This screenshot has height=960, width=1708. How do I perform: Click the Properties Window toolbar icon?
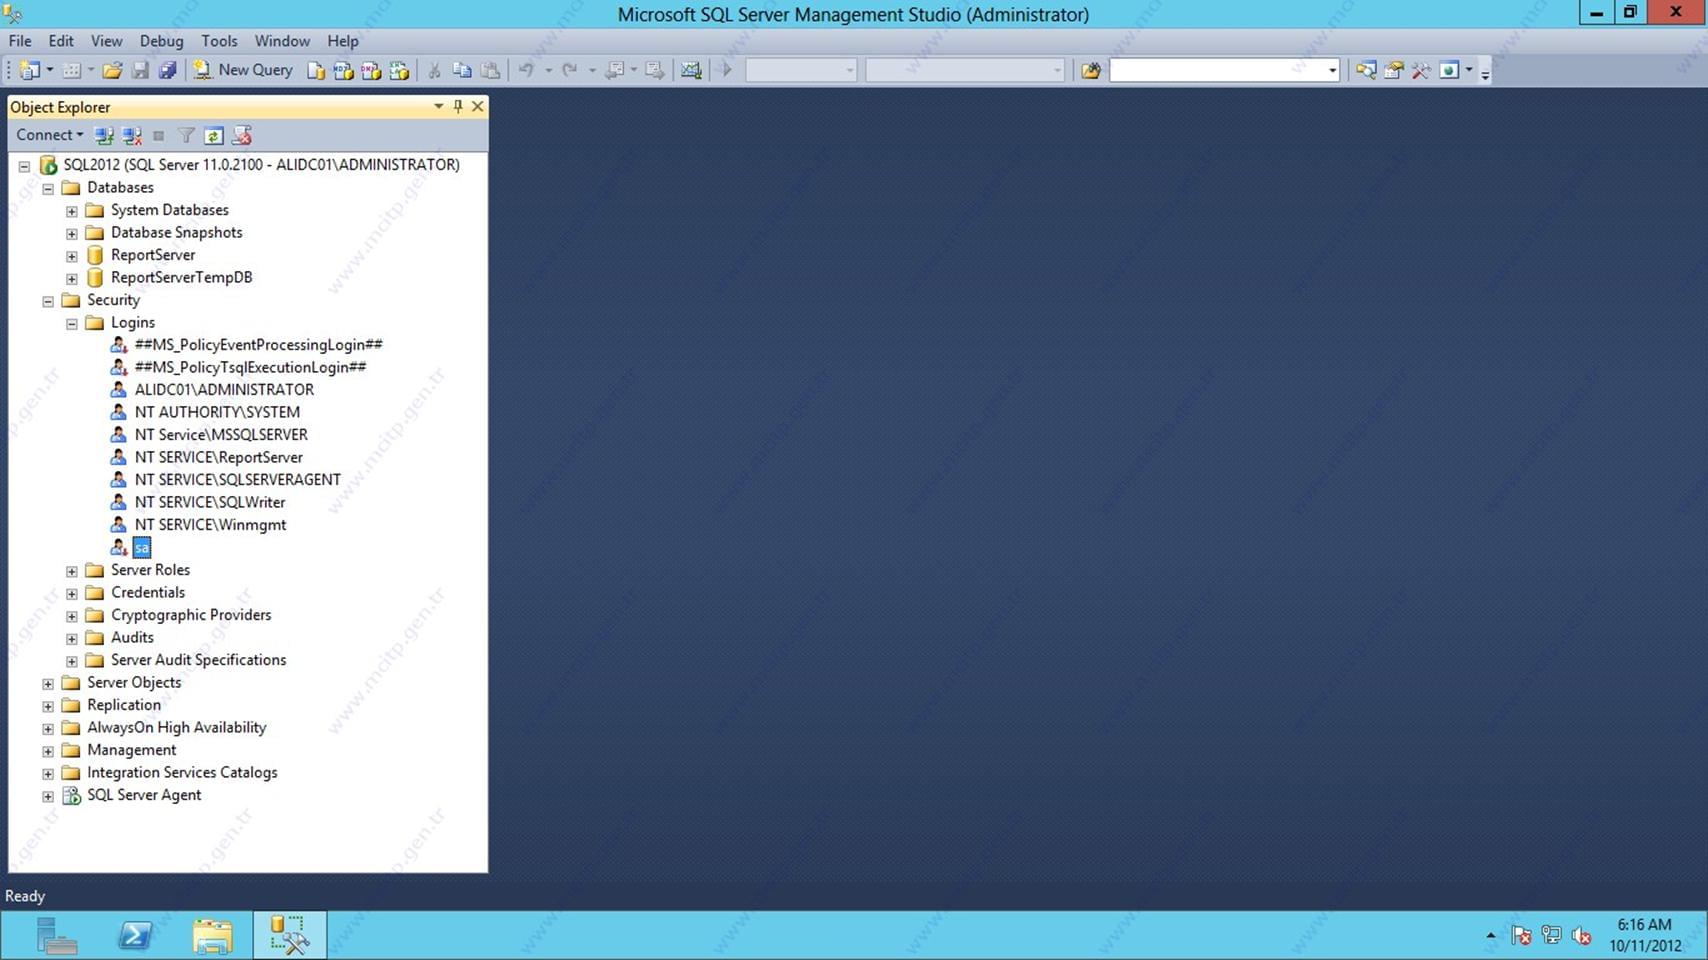point(1393,70)
